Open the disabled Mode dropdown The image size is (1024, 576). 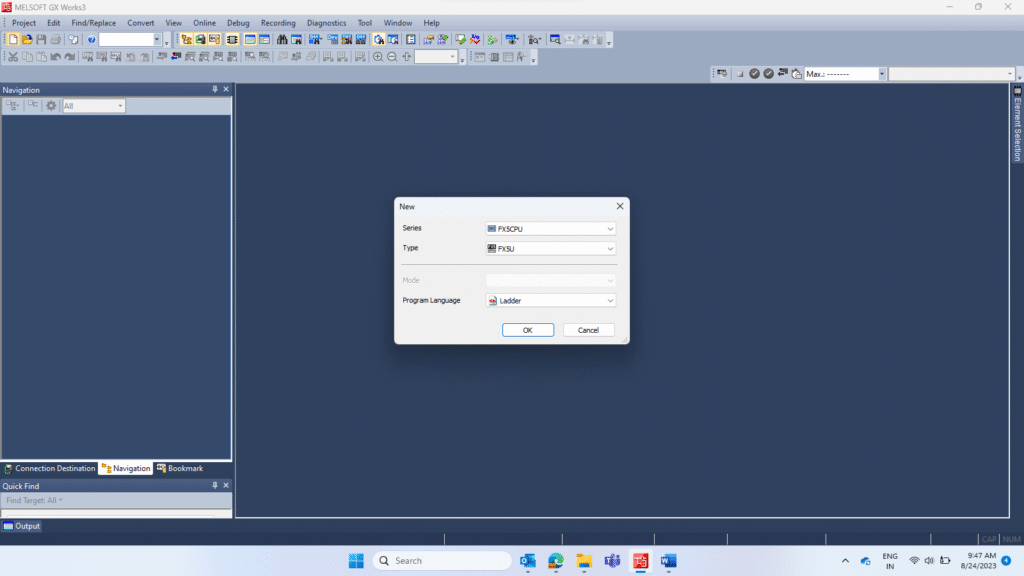[551, 280]
